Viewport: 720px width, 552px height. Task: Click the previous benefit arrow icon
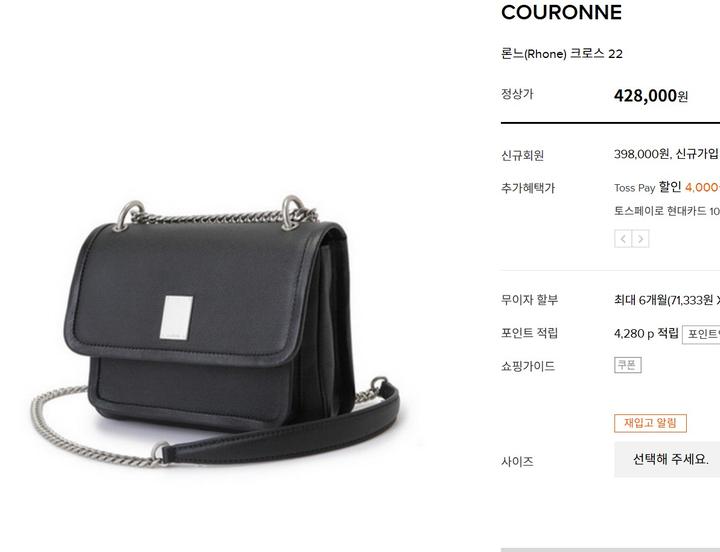[623, 239]
